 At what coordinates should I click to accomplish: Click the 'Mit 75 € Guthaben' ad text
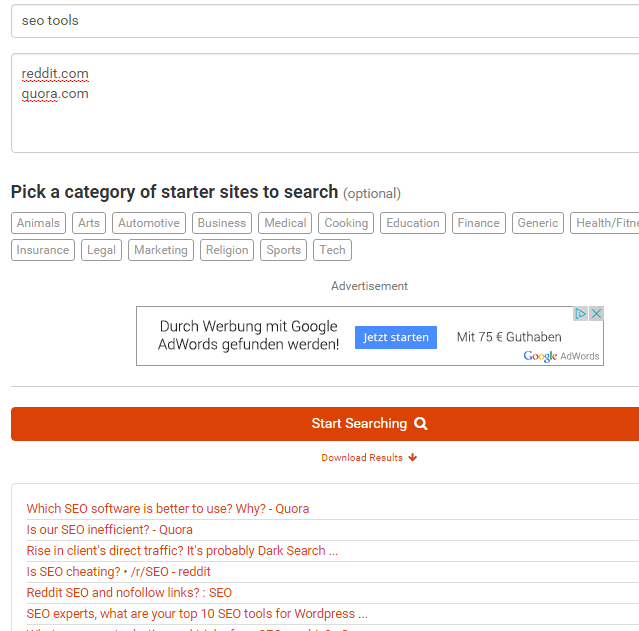(509, 337)
